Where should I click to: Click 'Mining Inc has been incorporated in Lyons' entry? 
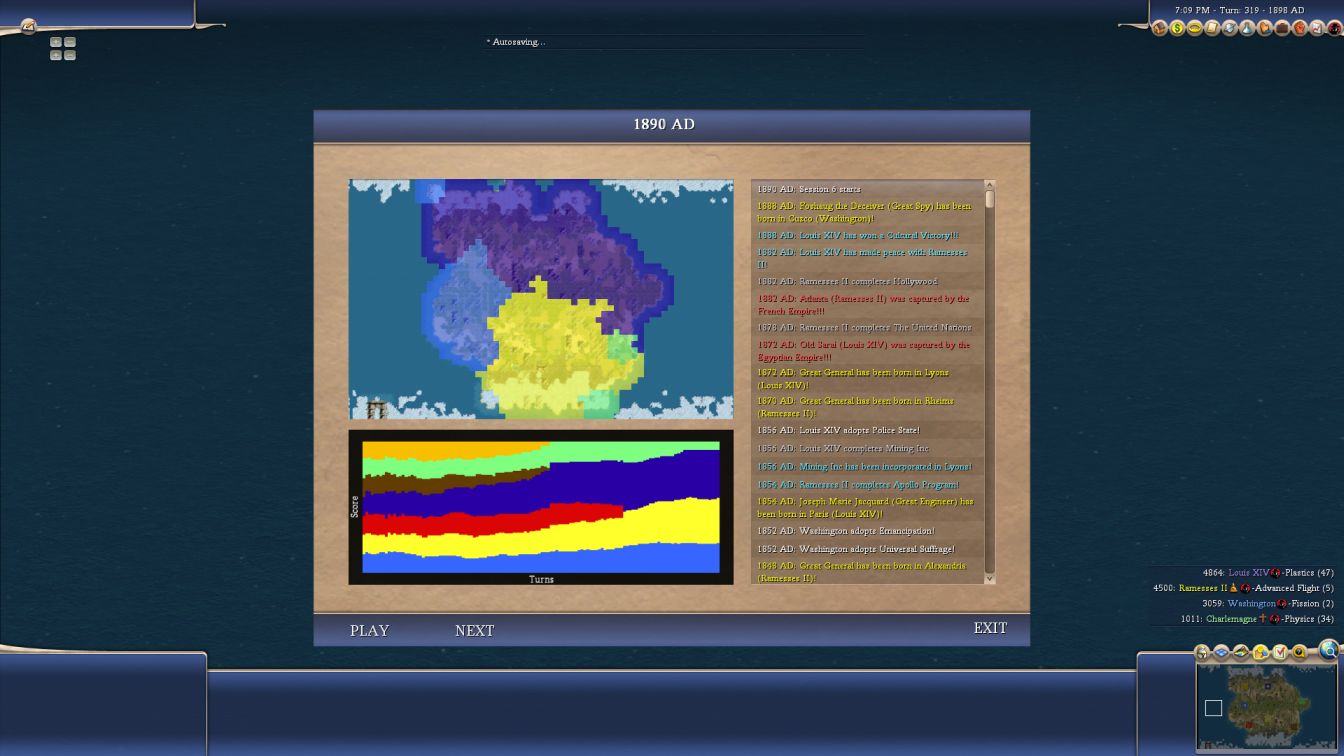point(864,467)
